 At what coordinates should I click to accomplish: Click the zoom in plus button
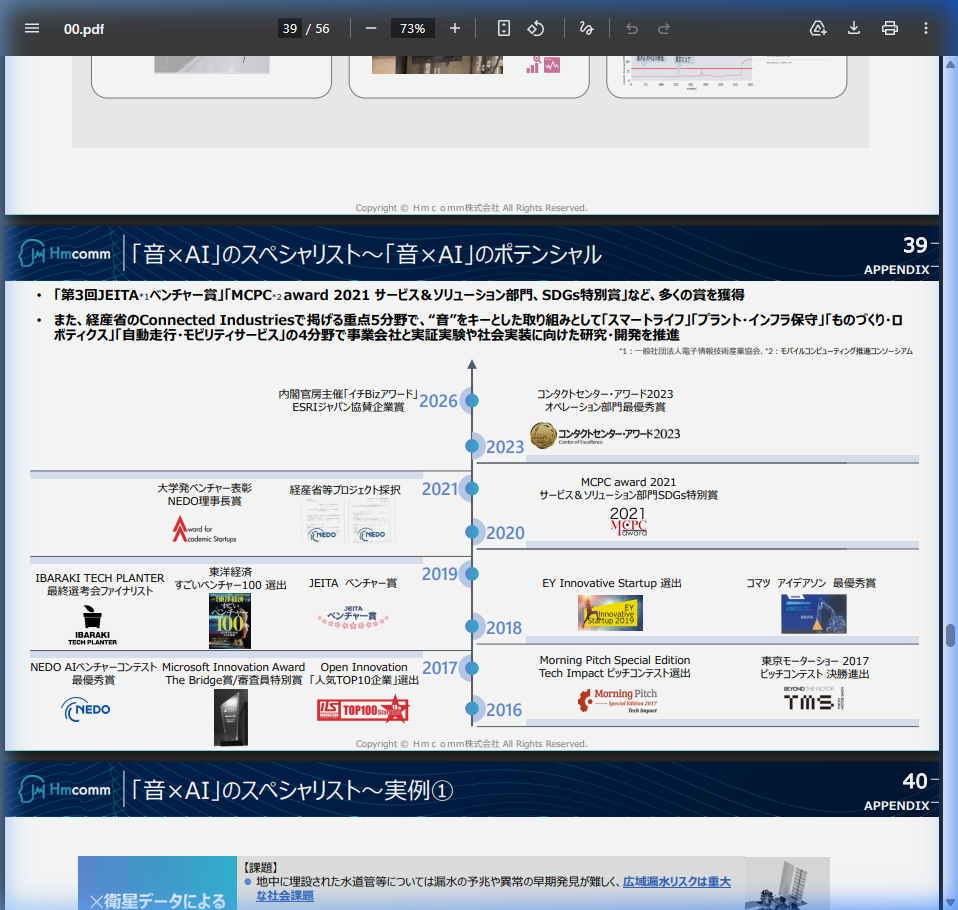[x=455, y=28]
